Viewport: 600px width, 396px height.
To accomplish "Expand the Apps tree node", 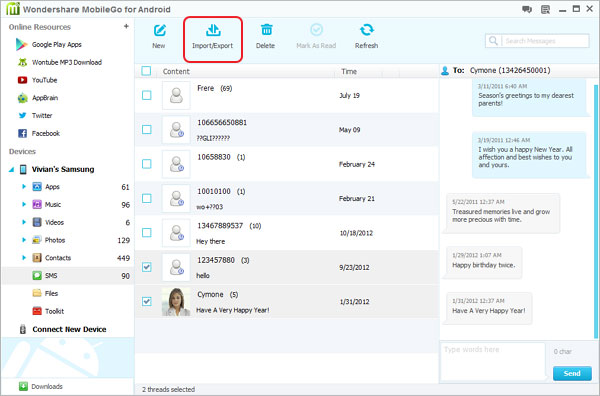I will tap(24, 187).
